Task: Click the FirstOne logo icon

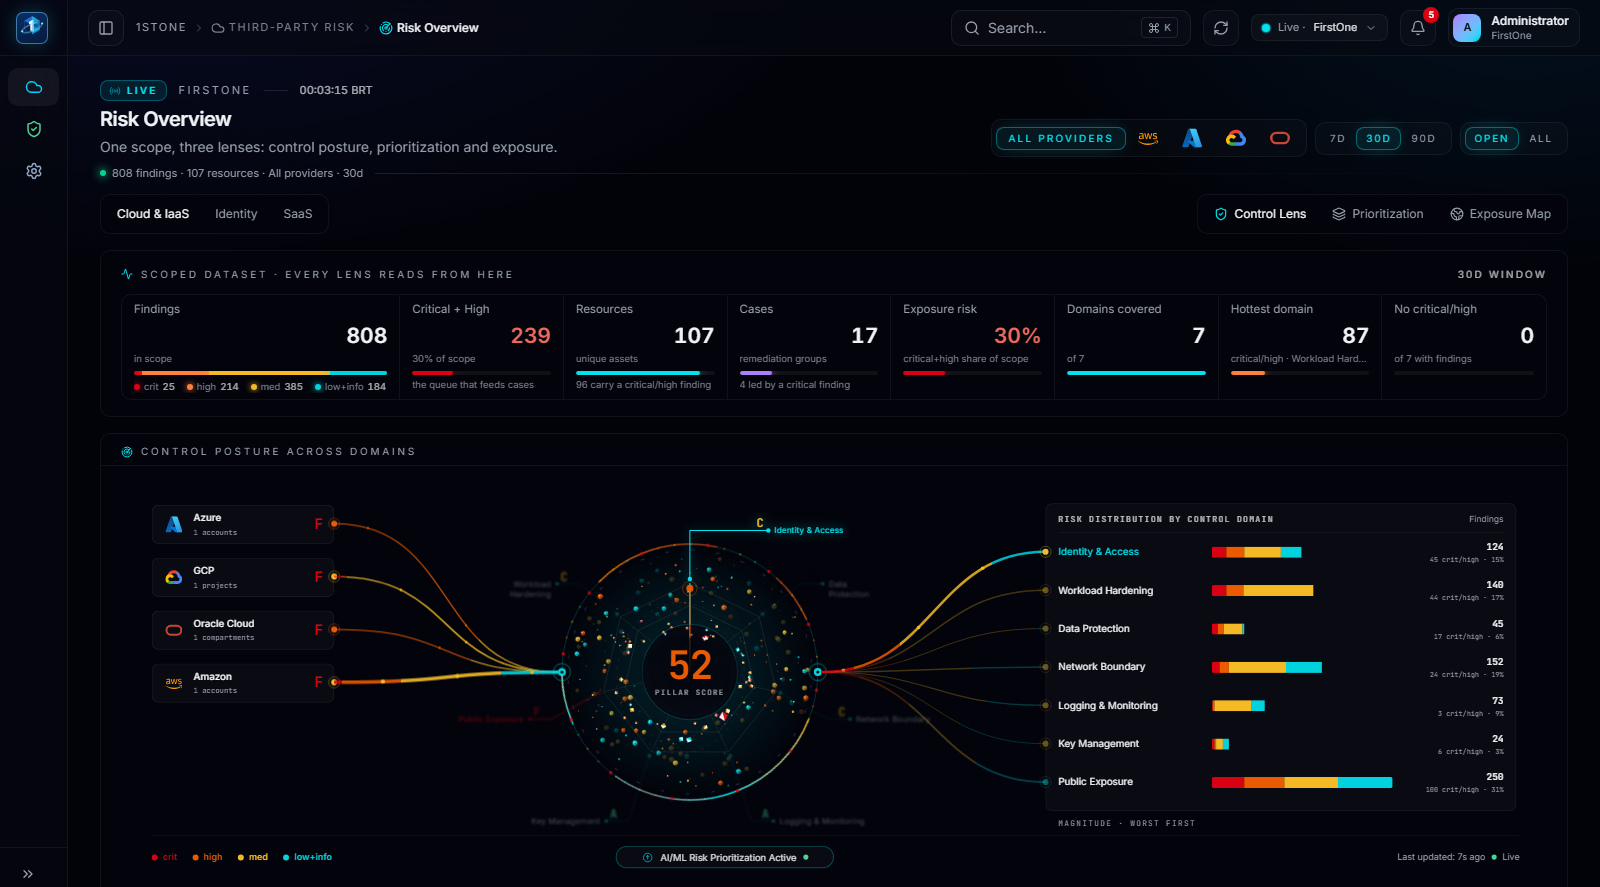Action: coord(32,27)
